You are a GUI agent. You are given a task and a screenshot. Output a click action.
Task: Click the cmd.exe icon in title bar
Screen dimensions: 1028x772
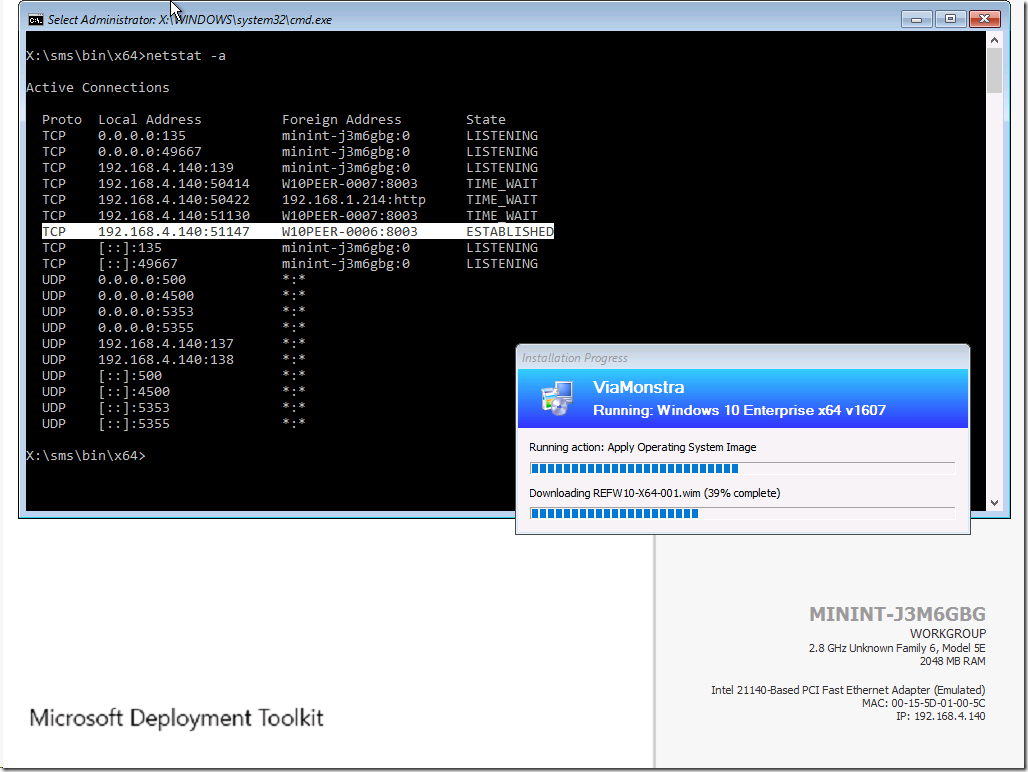[x=35, y=20]
